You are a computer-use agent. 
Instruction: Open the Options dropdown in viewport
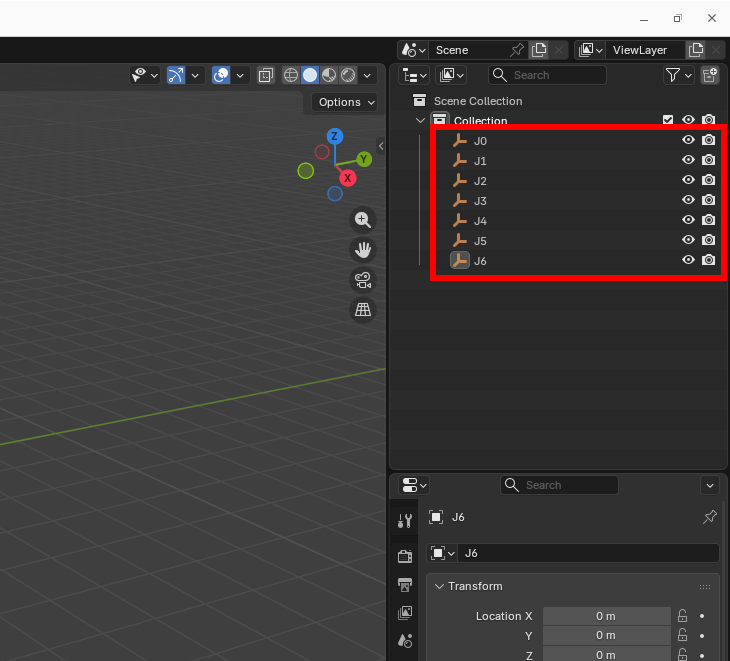tap(345, 102)
